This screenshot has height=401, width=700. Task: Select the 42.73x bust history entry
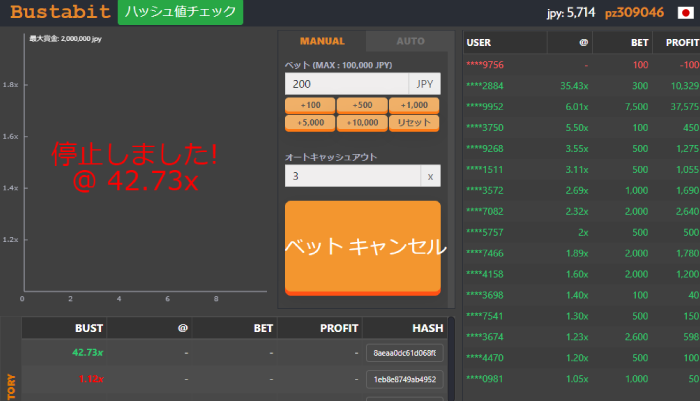(x=88, y=353)
